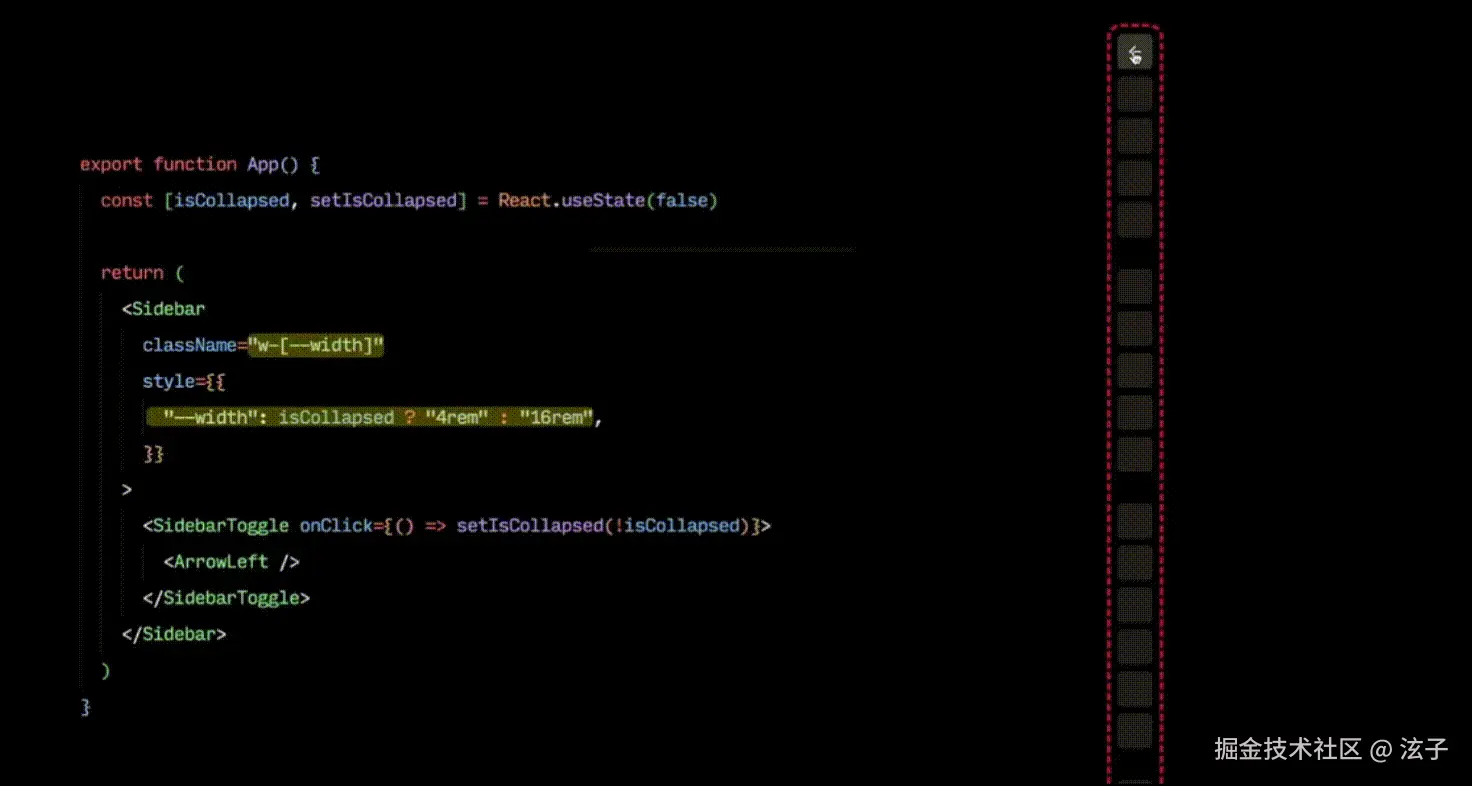Click the highlighted w-[--width] className value
The height and width of the screenshot is (786, 1472).
click(316, 345)
